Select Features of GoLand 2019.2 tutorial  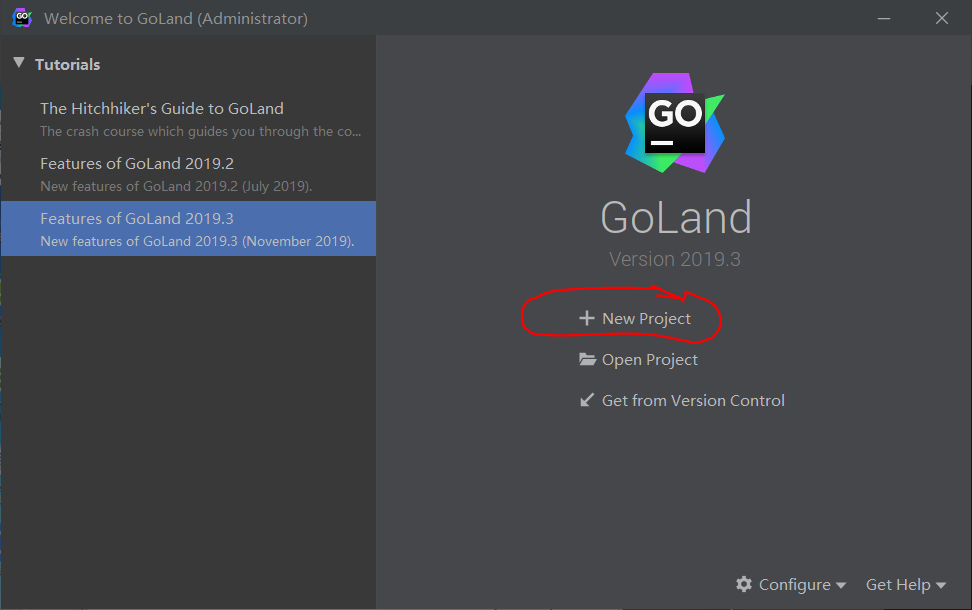point(188,174)
